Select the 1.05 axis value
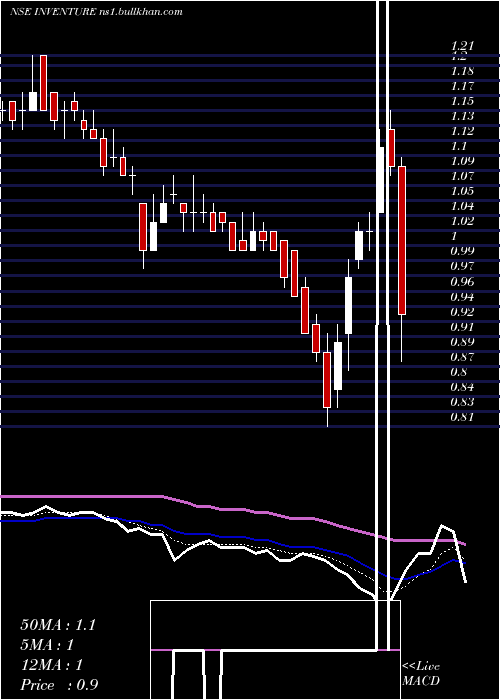Viewport: 500px width, 700px height. (462, 191)
